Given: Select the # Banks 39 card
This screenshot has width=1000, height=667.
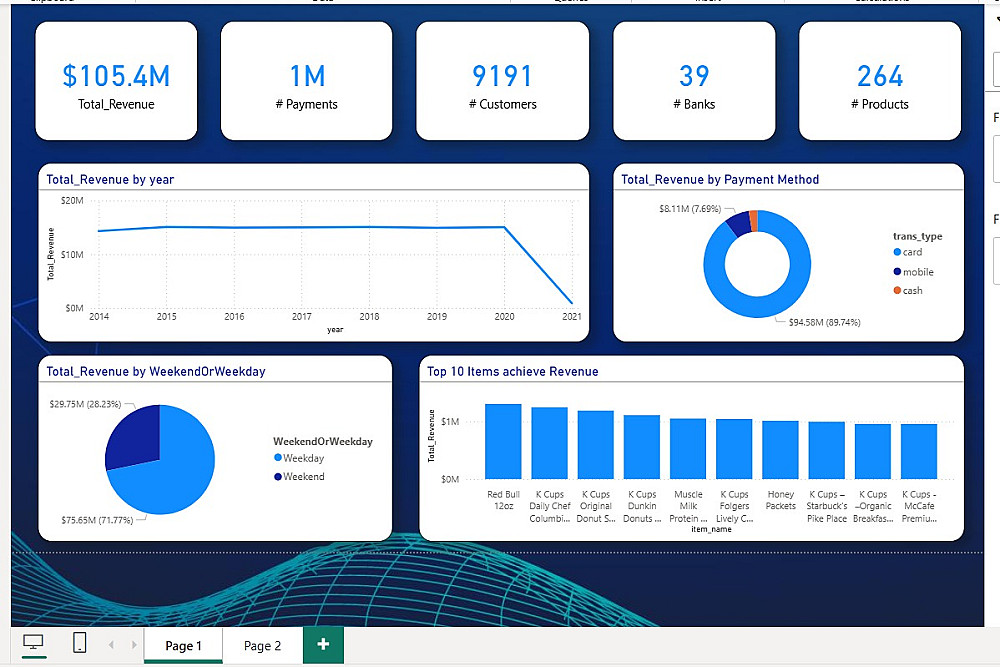Looking at the screenshot, I should click(694, 81).
